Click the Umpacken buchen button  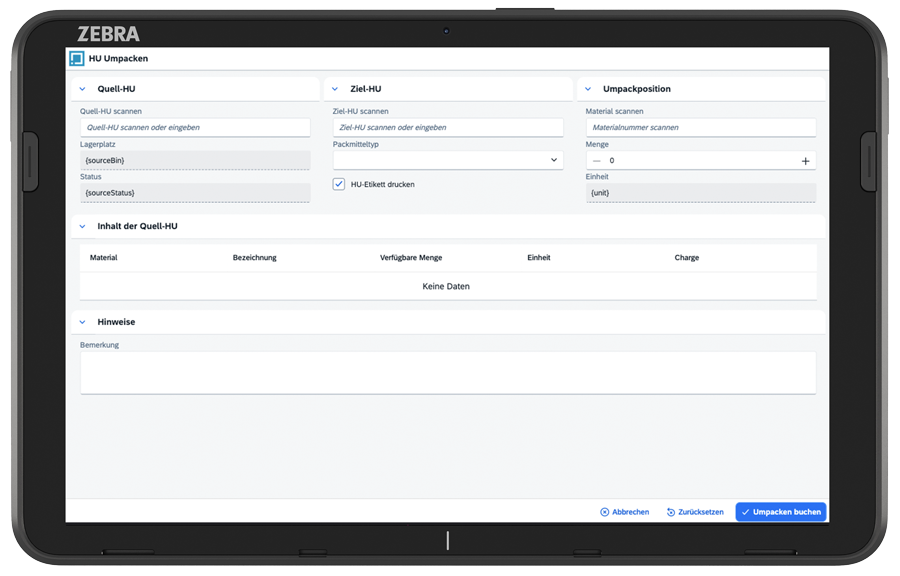click(781, 512)
